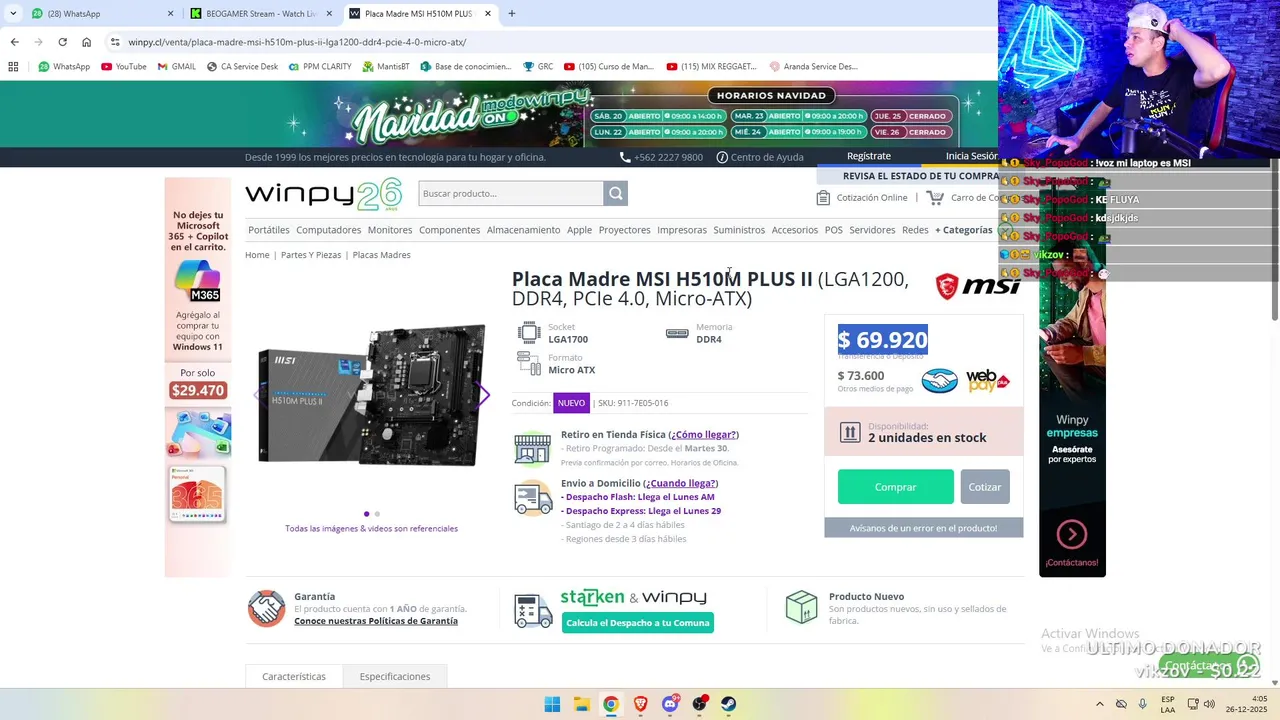Screen dimensions: 1280x720
Task: Open Discord from the taskbar
Action: point(670,704)
